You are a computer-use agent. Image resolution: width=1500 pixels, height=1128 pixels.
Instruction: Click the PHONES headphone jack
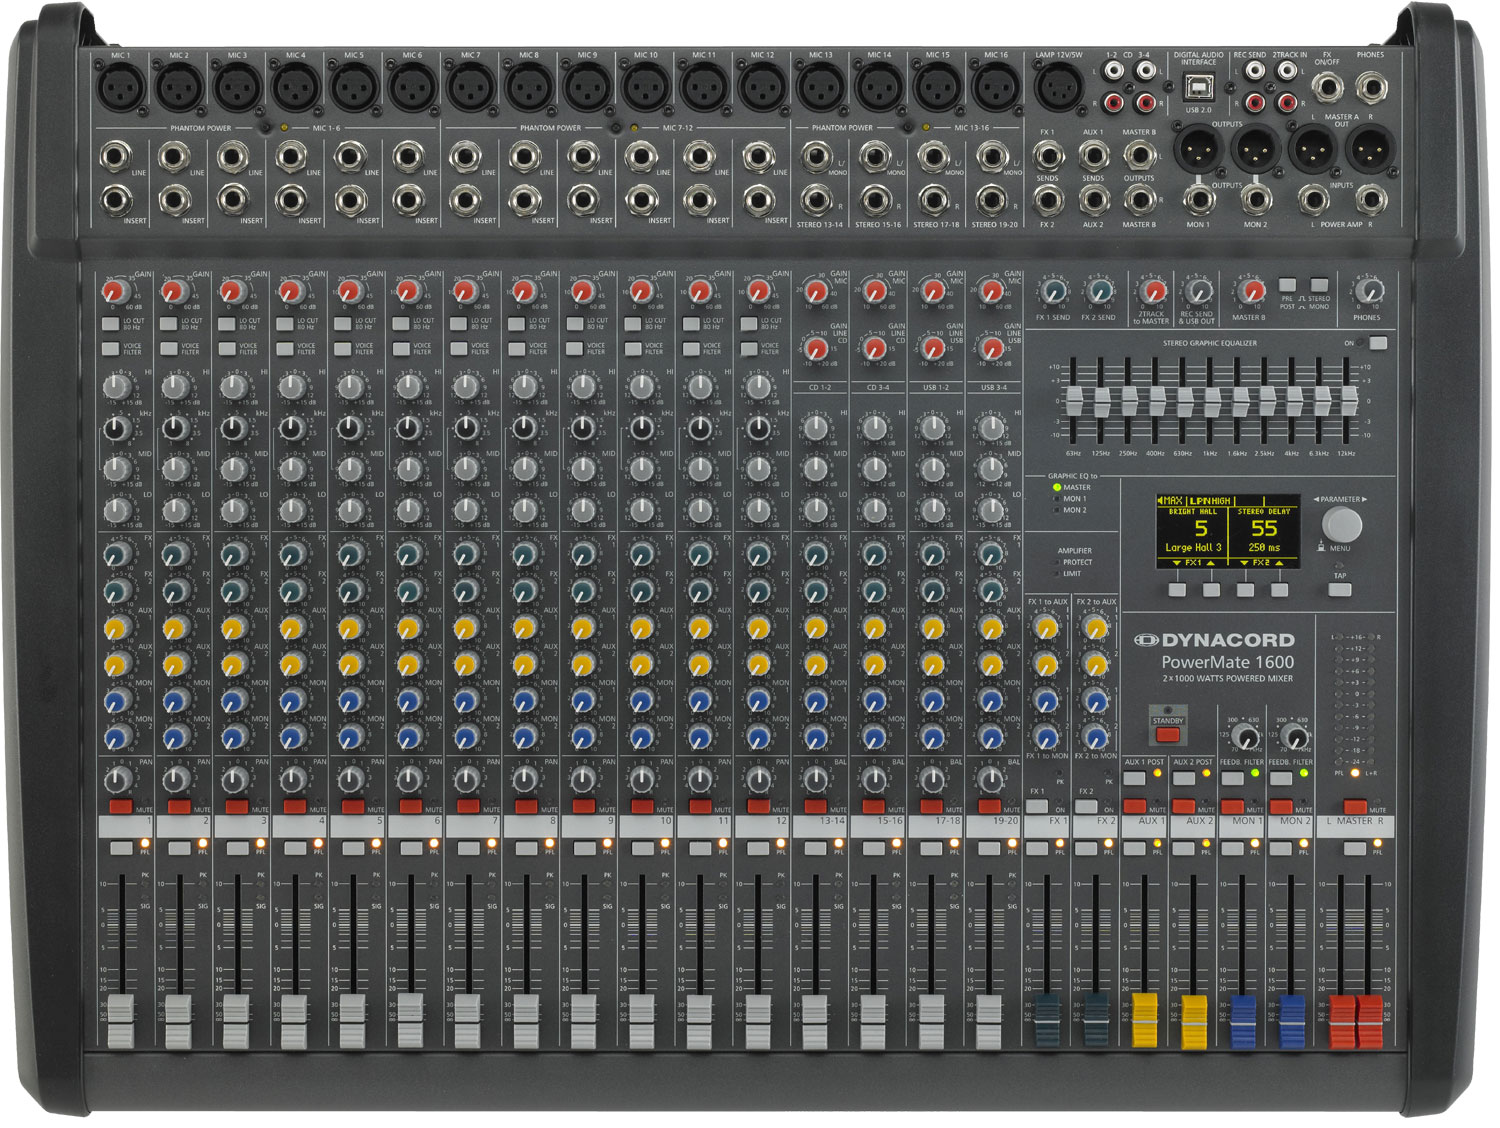click(1371, 88)
